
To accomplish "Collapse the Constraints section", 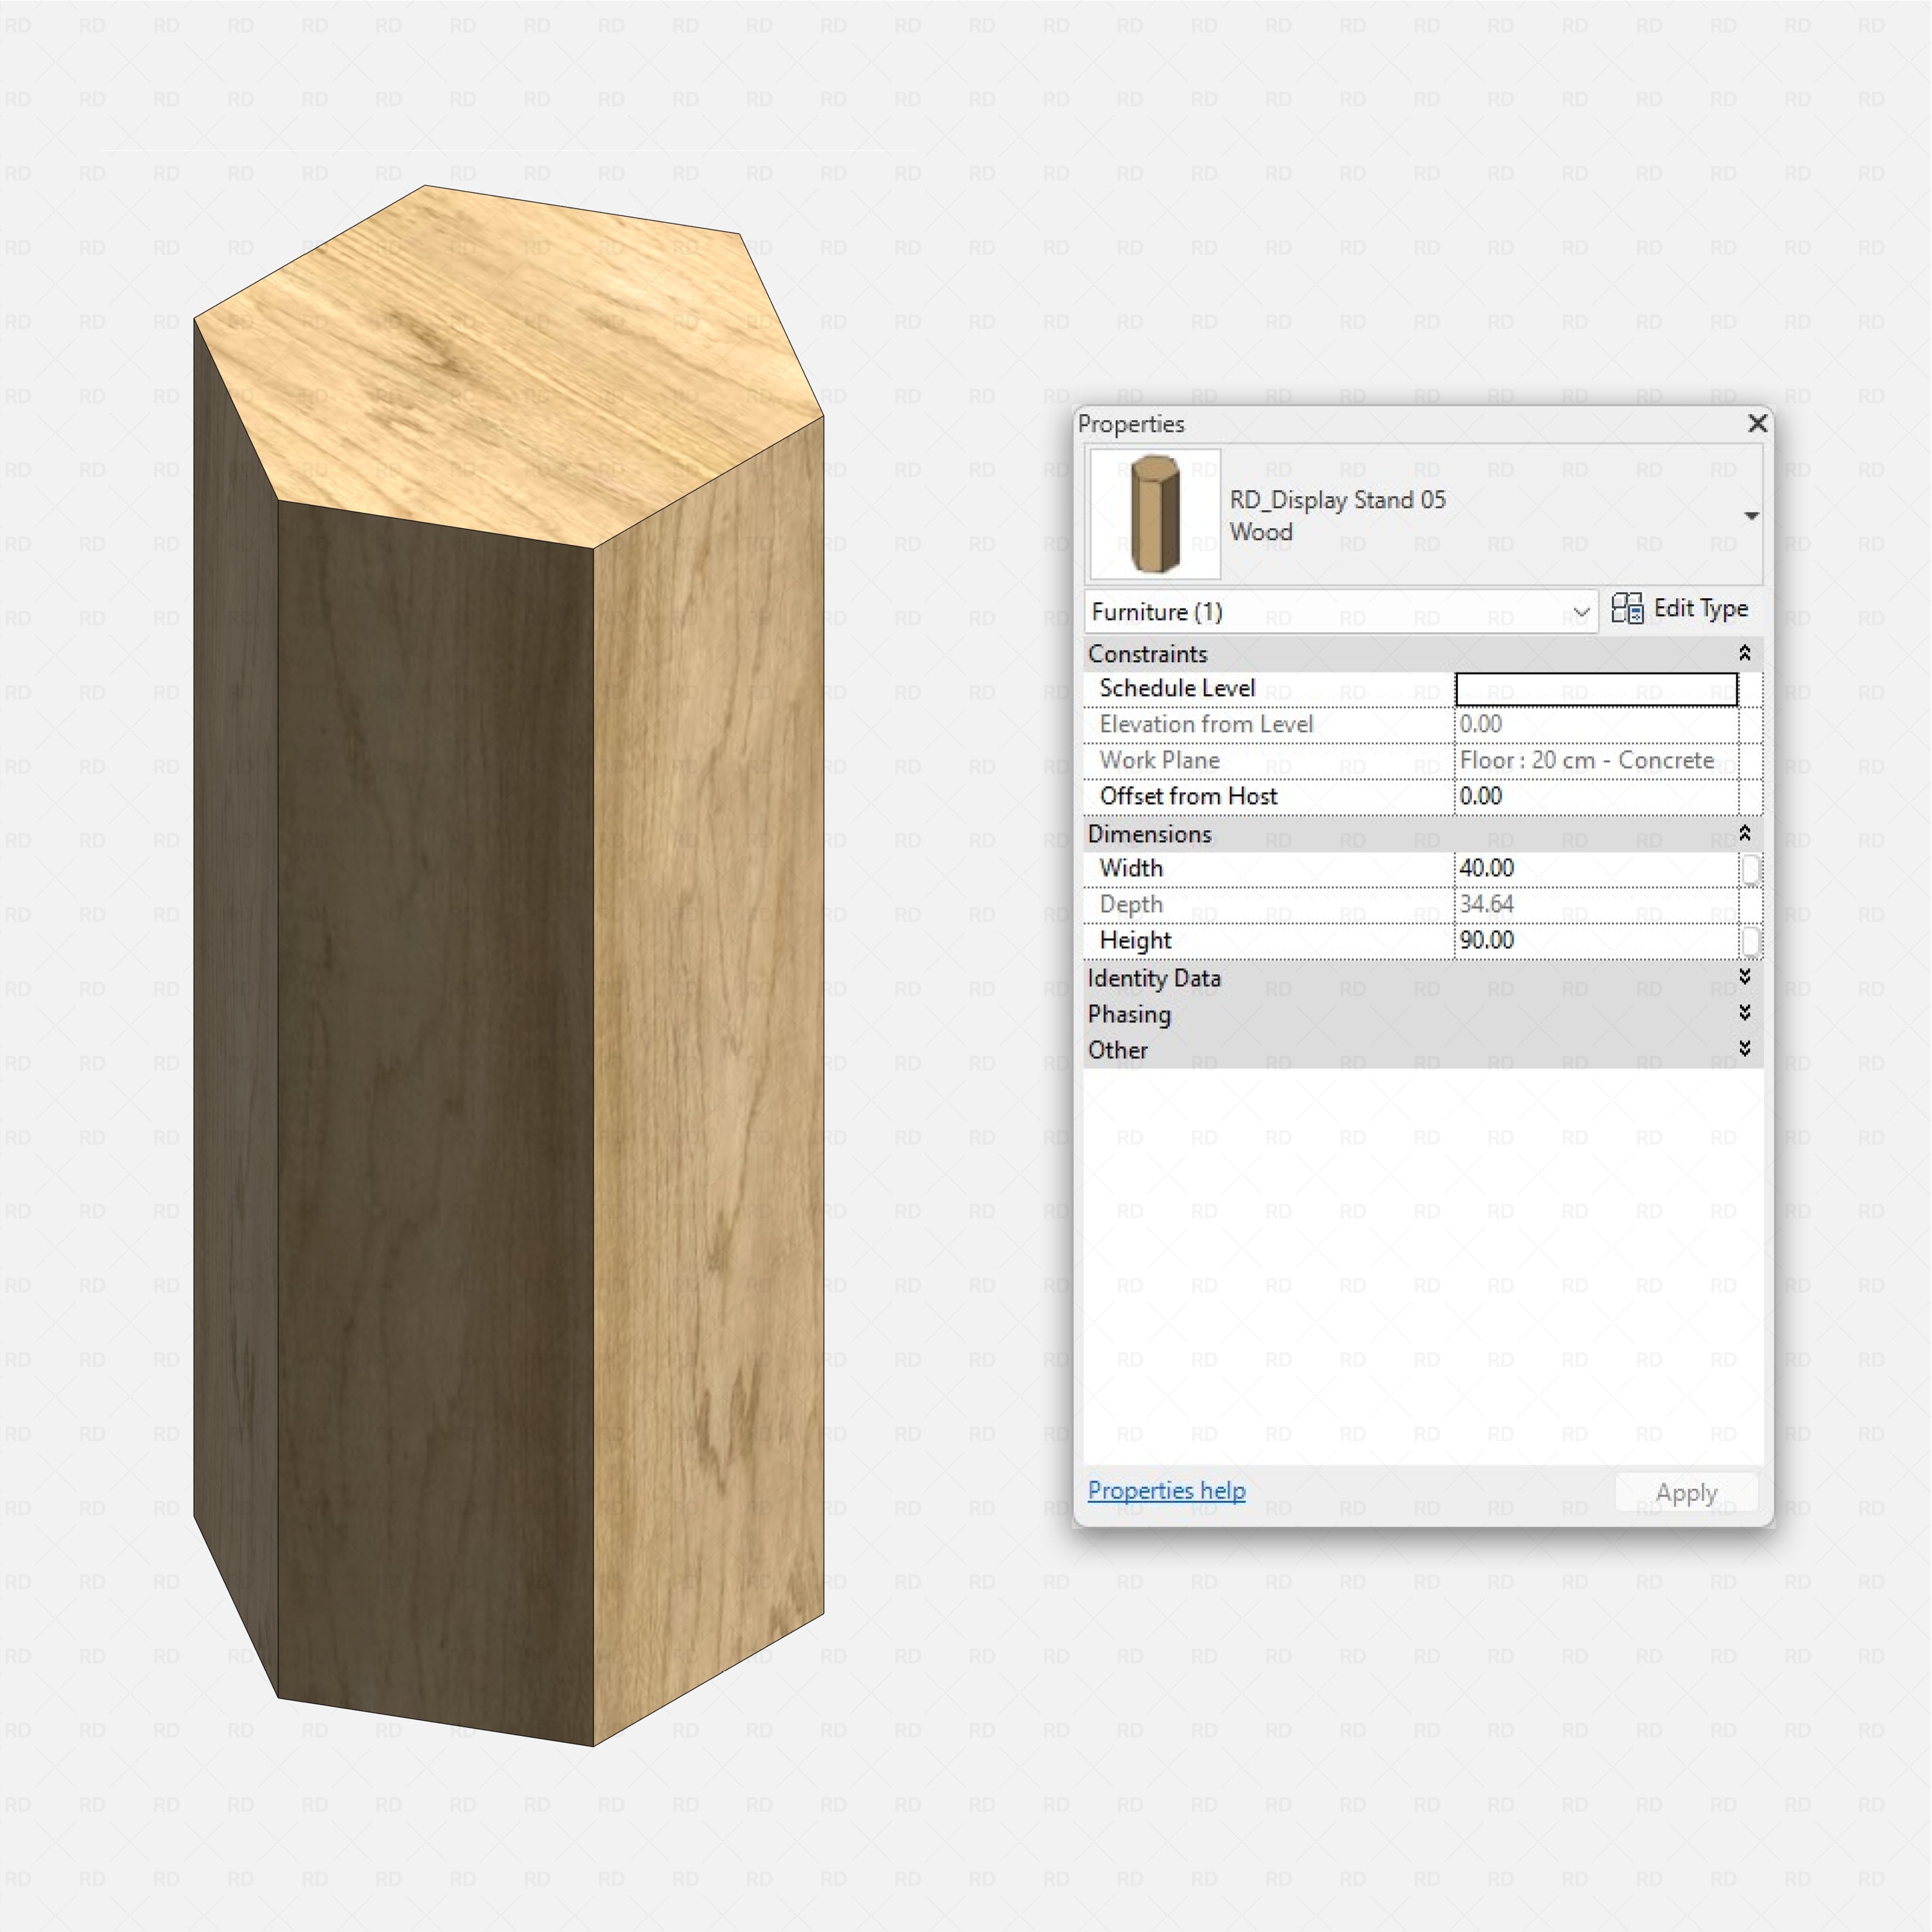I will pos(1744,654).
